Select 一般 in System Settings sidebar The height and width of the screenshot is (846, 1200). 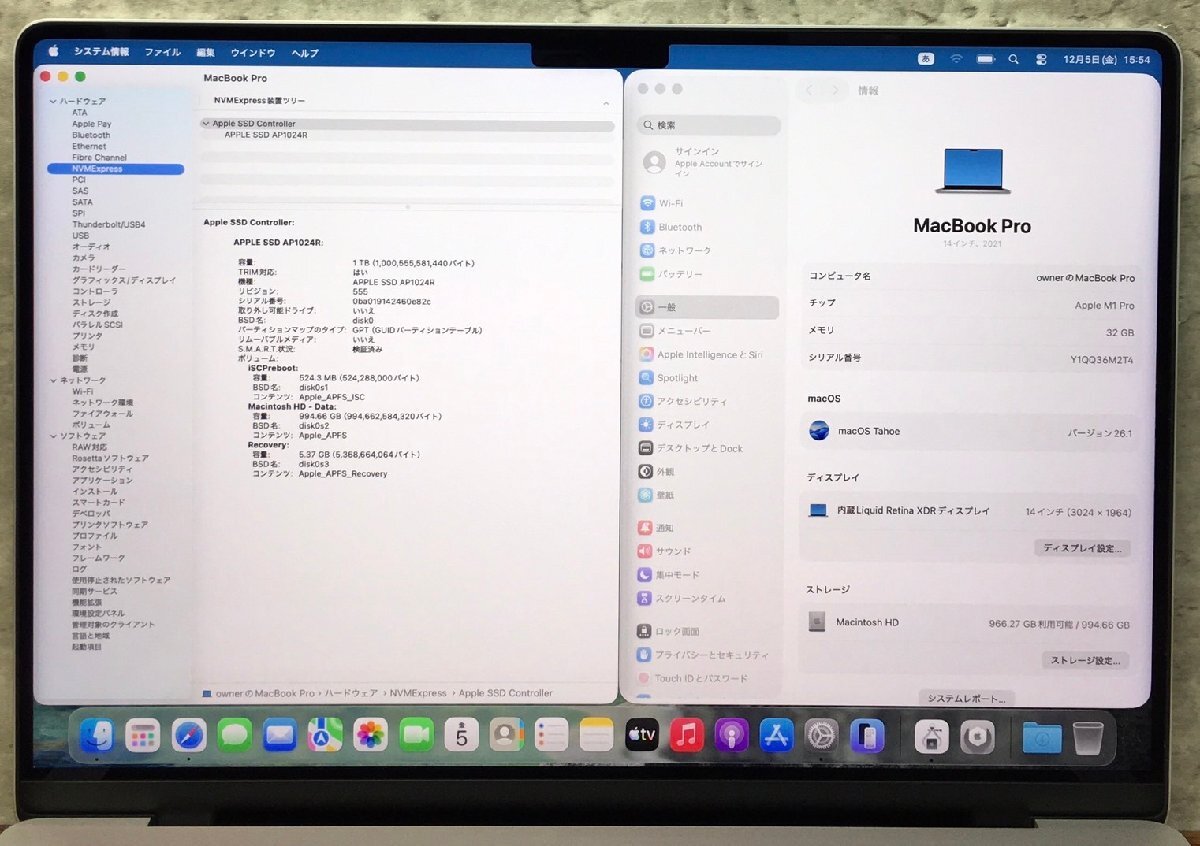pyautogui.click(x=707, y=307)
